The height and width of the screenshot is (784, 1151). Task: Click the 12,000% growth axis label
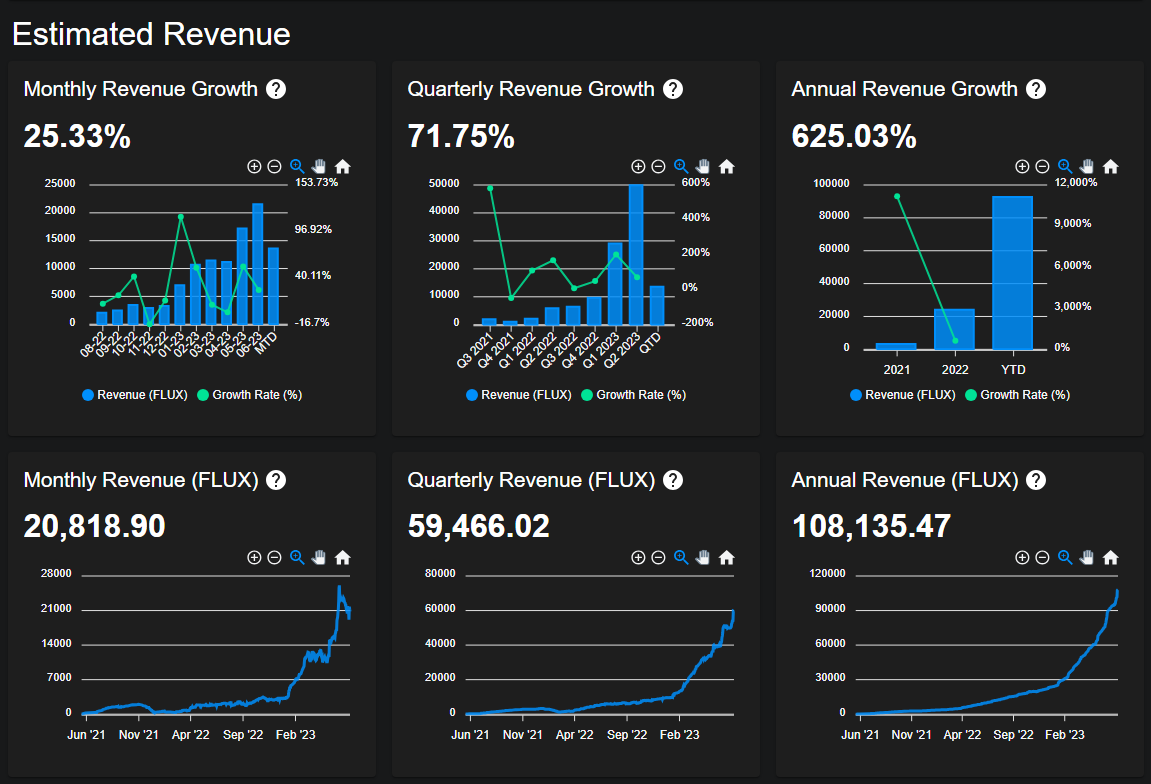click(x=1076, y=183)
